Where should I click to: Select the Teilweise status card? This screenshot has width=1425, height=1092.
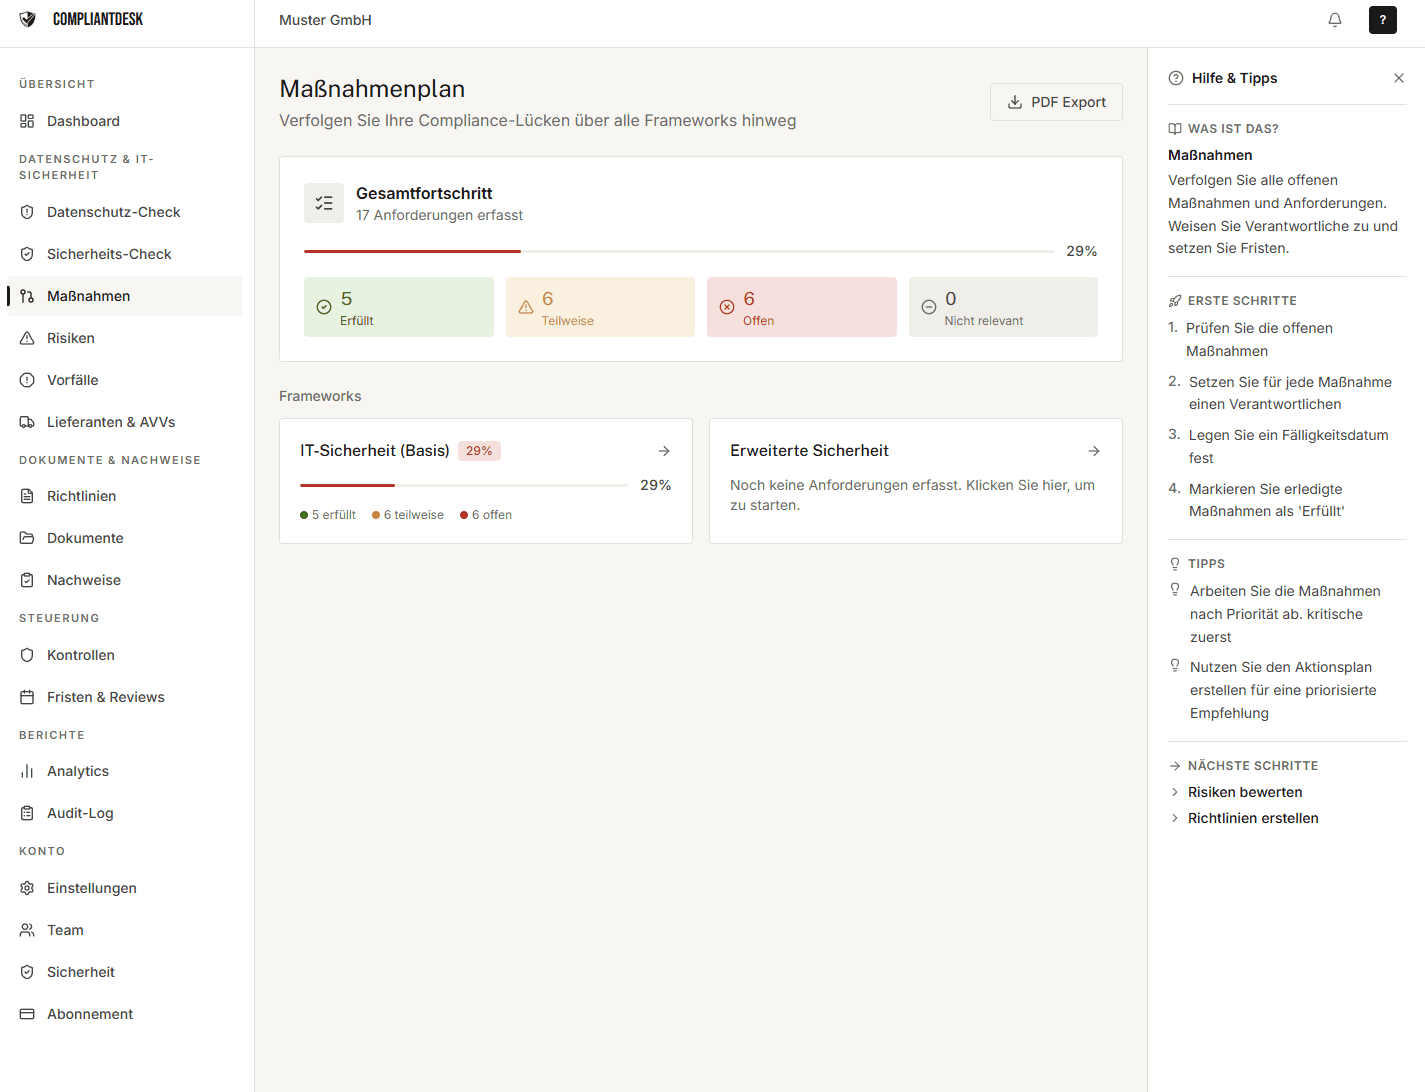600,307
